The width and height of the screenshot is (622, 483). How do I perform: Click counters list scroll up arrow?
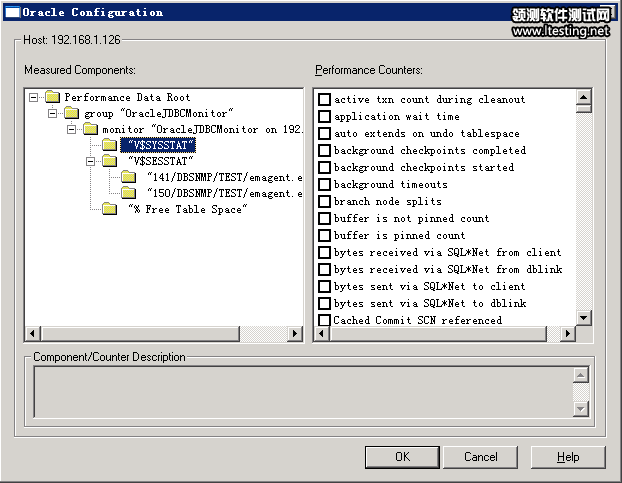(584, 97)
